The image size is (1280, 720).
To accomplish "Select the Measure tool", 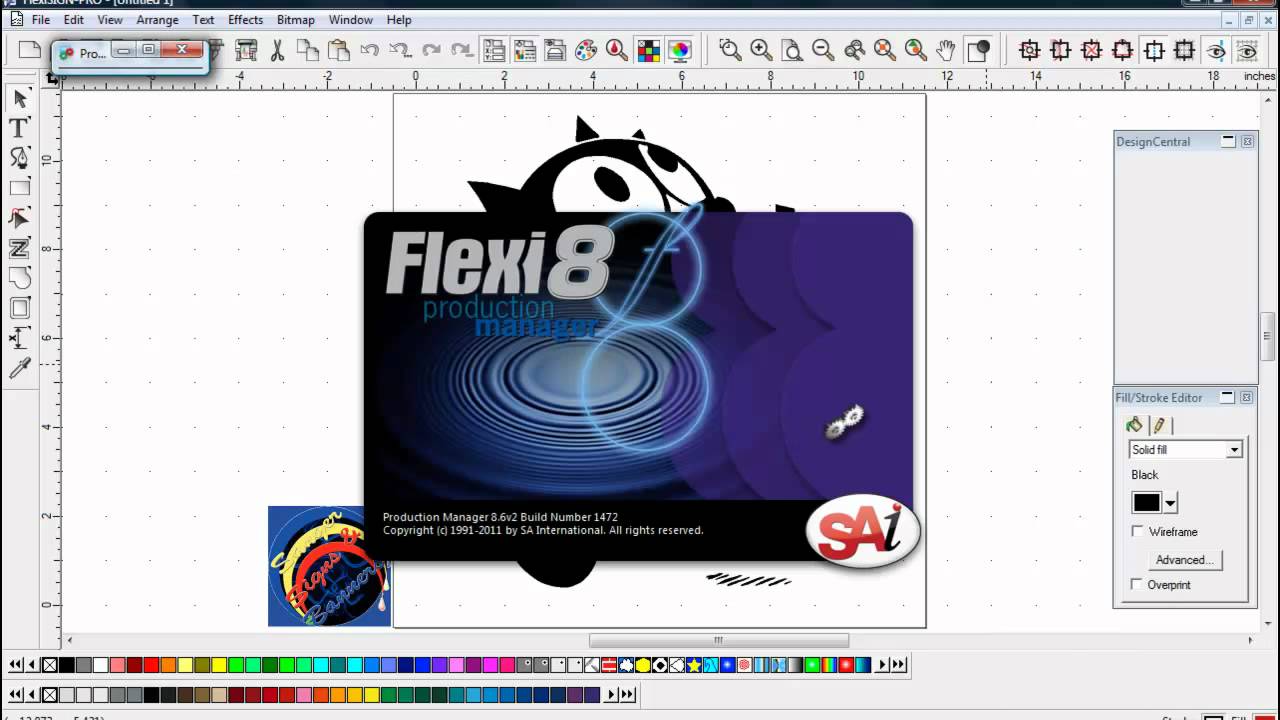I will [20, 338].
